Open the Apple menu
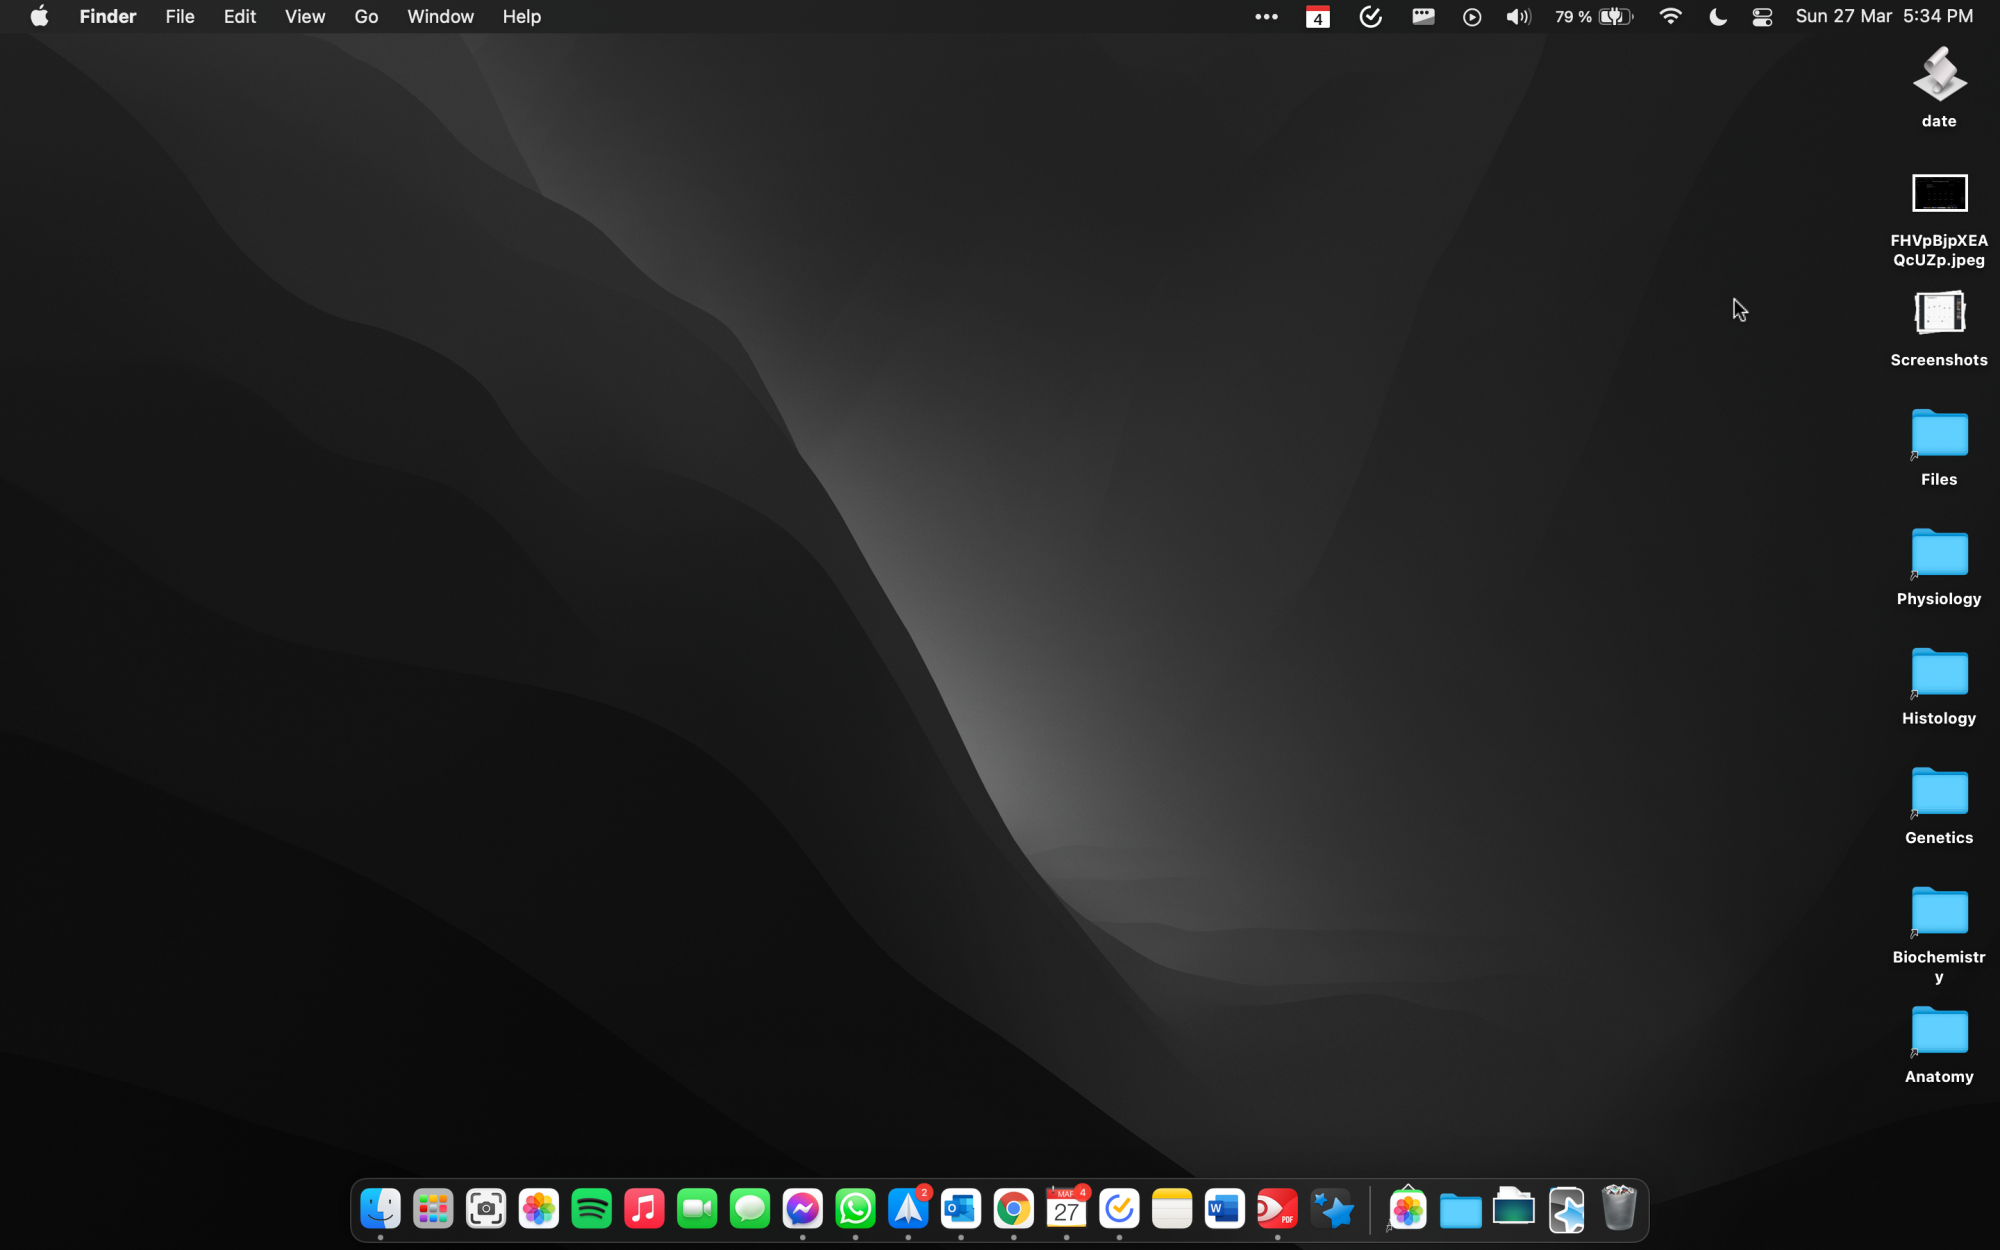 point(39,17)
